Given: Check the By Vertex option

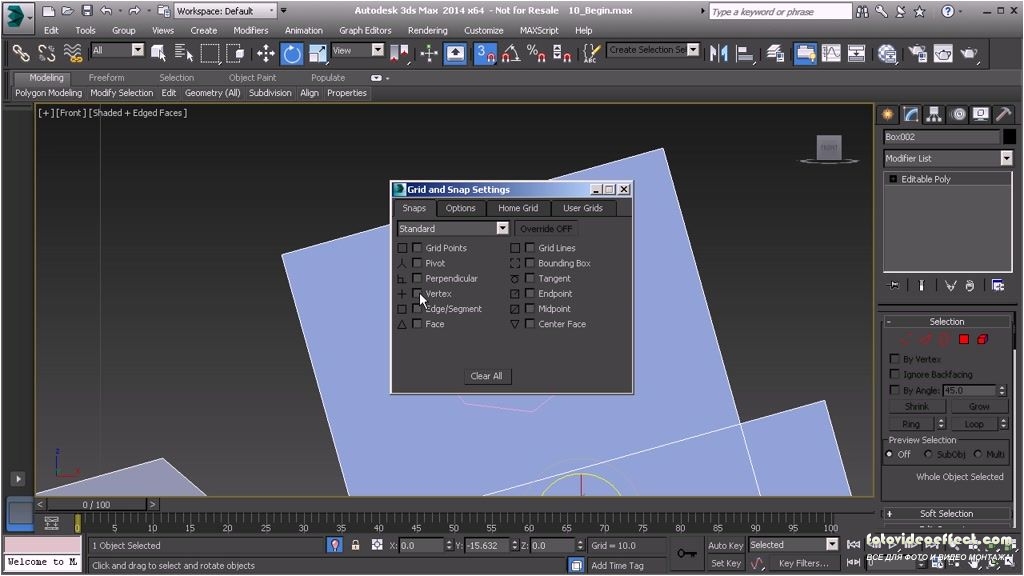Looking at the screenshot, I should click(895, 359).
